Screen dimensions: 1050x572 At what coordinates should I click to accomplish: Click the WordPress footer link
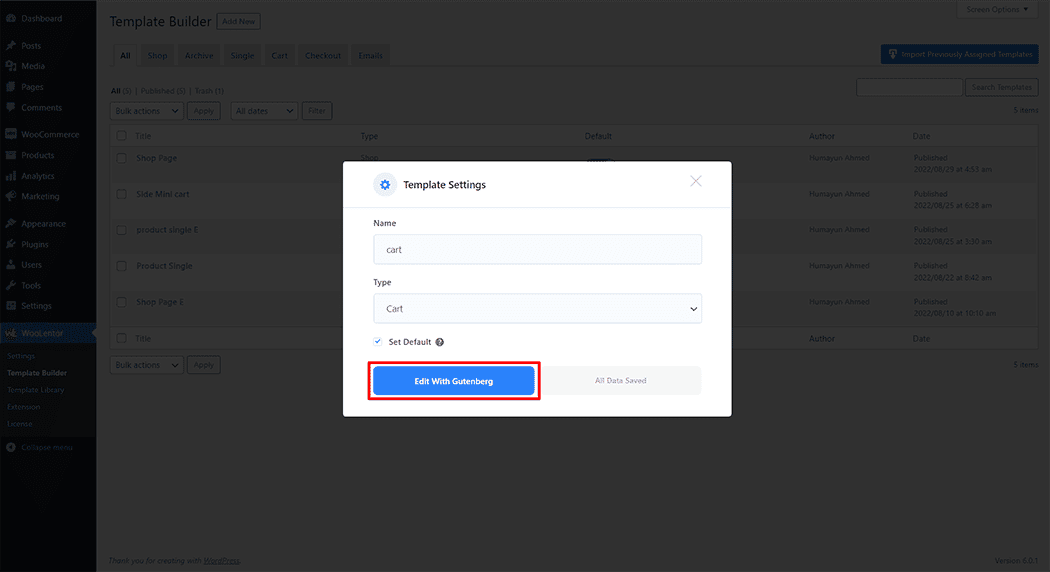click(x=221, y=561)
